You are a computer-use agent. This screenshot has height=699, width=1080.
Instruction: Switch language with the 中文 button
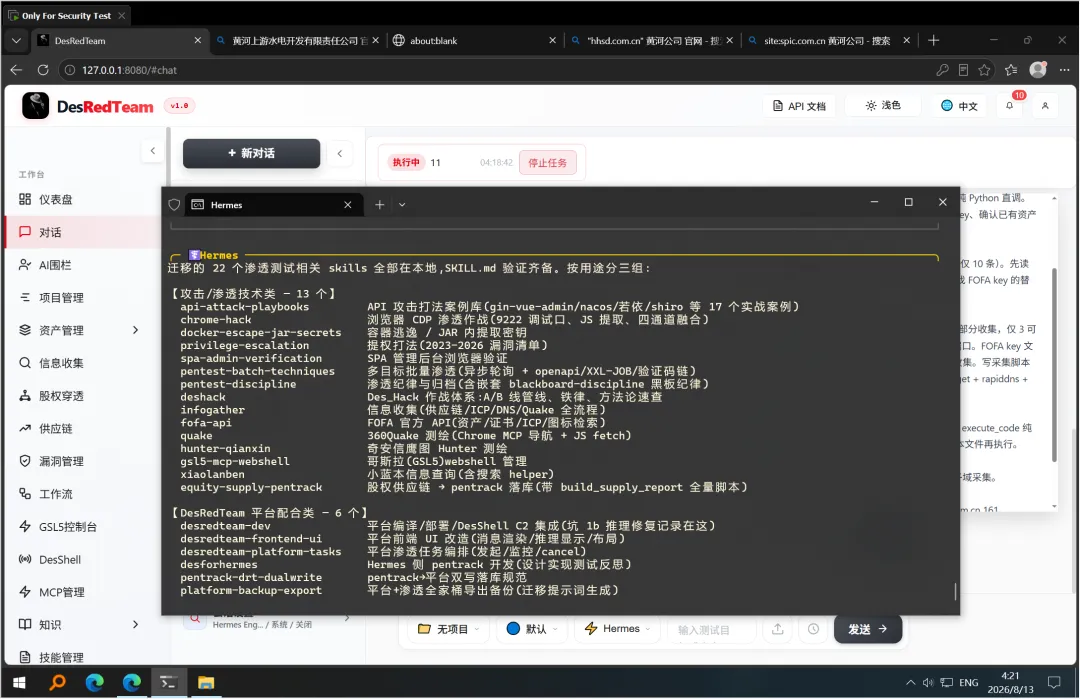click(x=959, y=106)
